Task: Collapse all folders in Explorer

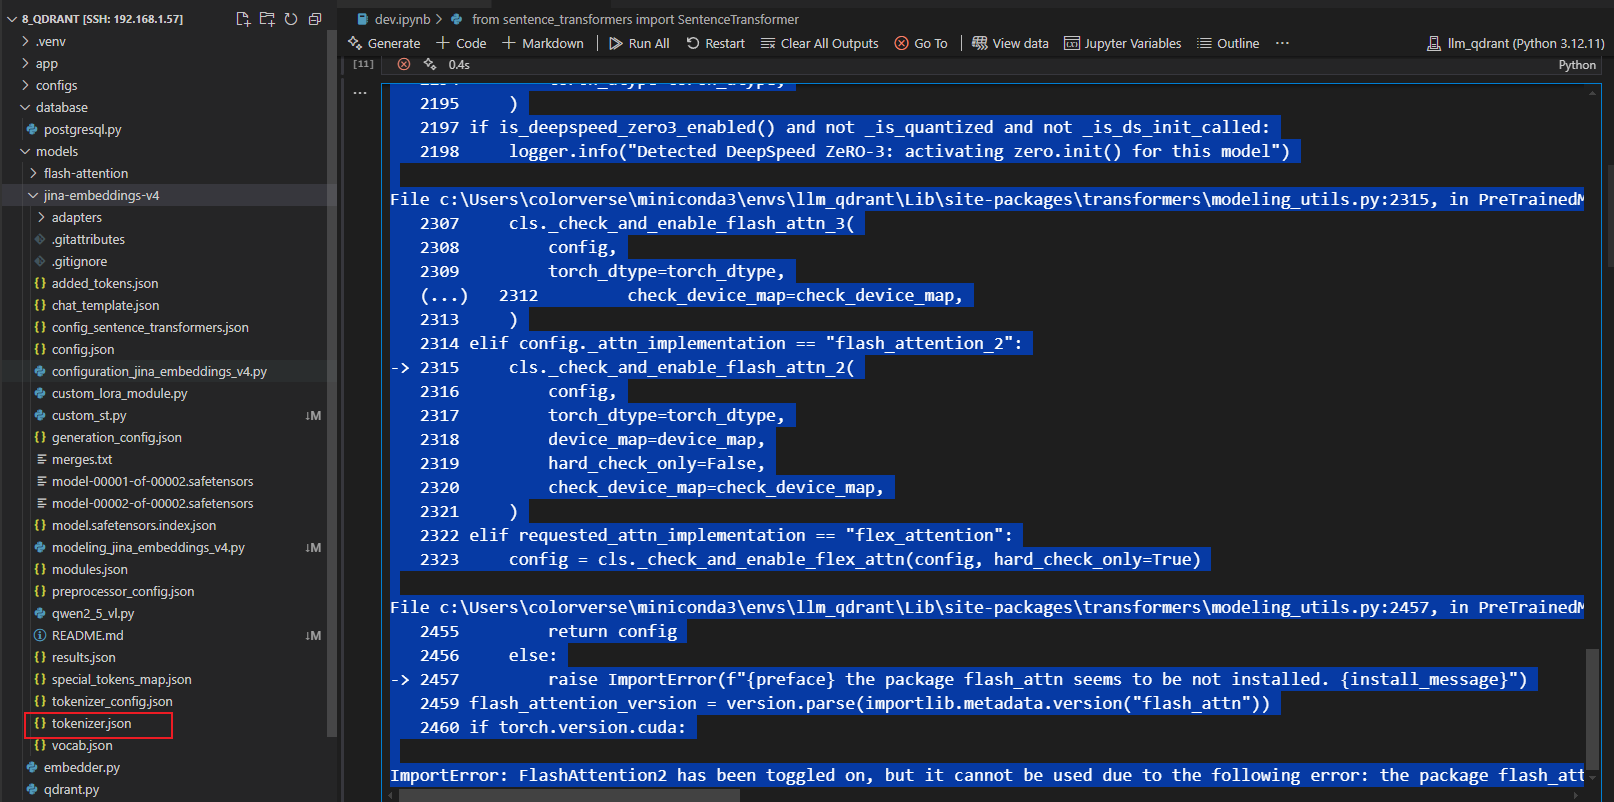Action: [315, 19]
